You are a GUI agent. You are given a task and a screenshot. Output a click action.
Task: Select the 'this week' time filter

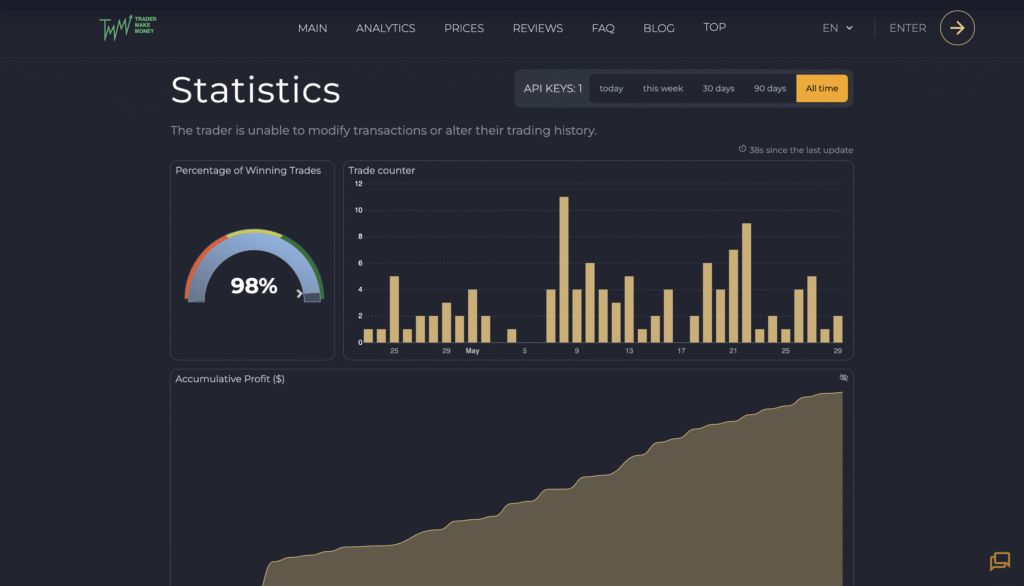coord(662,88)
